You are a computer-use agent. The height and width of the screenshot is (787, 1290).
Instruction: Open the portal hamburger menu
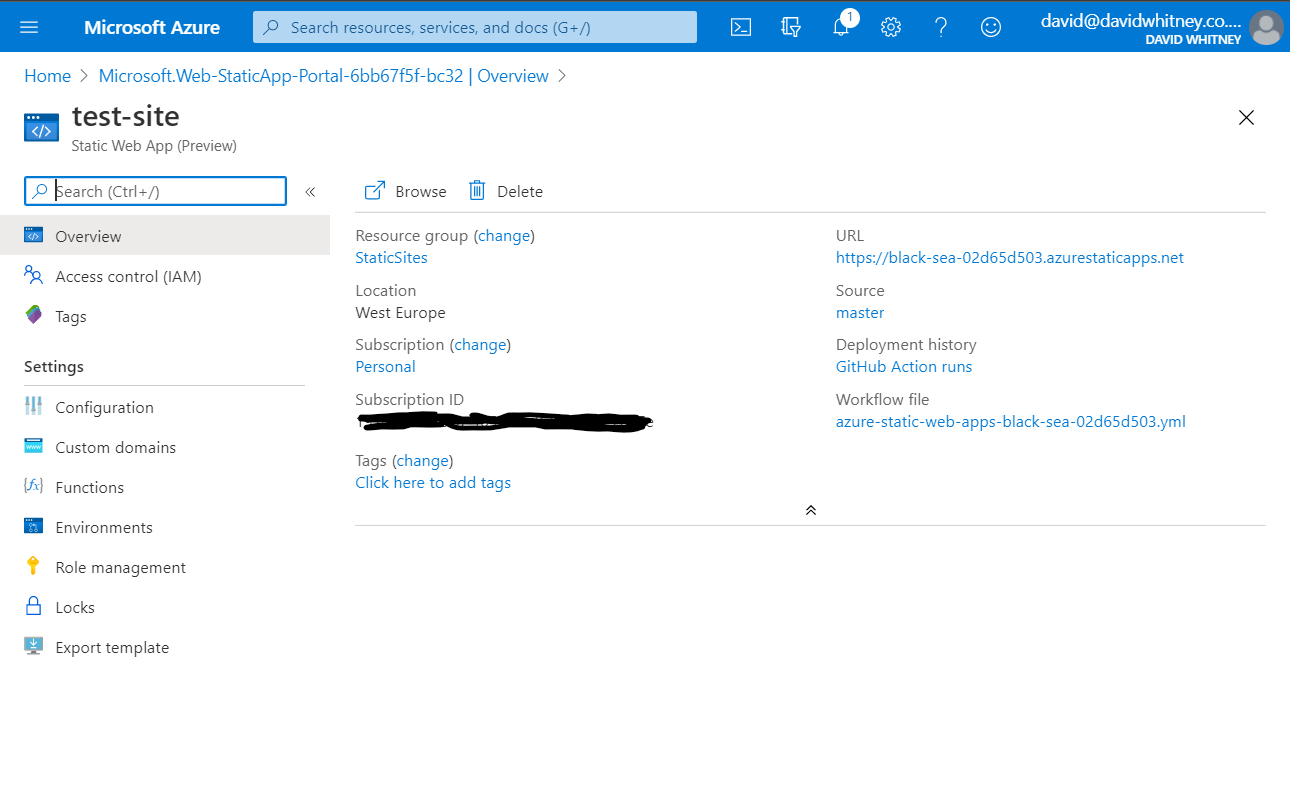(x=29, y=27)
